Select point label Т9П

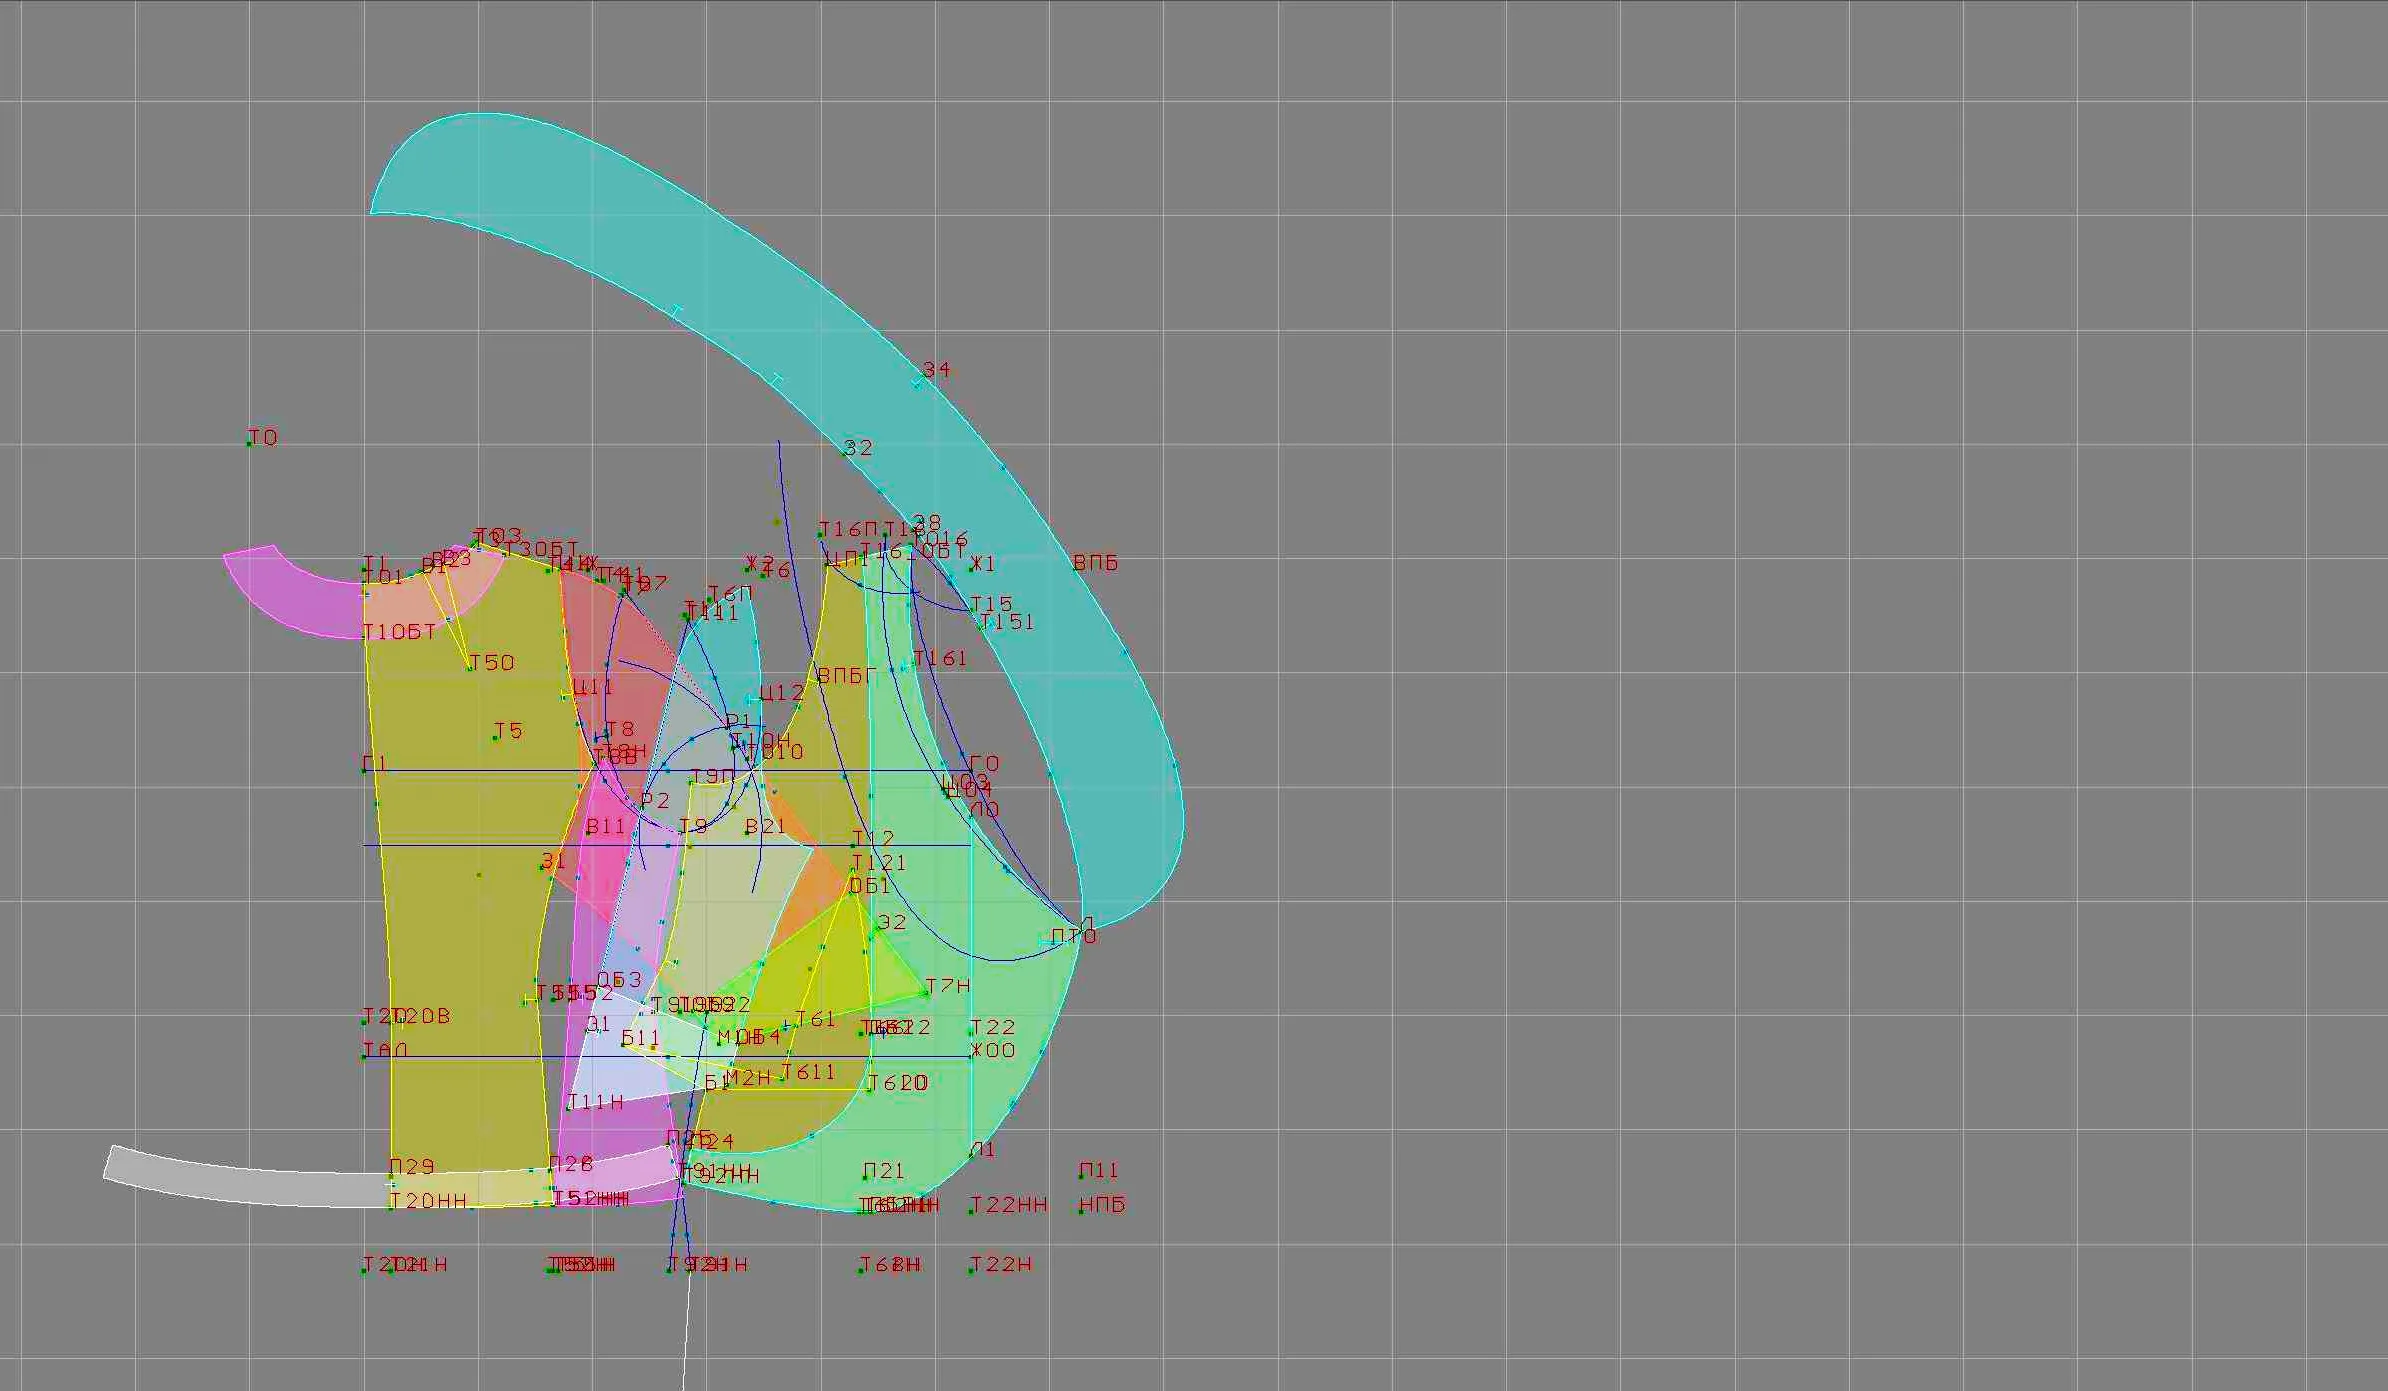click(x=713, y=776)
